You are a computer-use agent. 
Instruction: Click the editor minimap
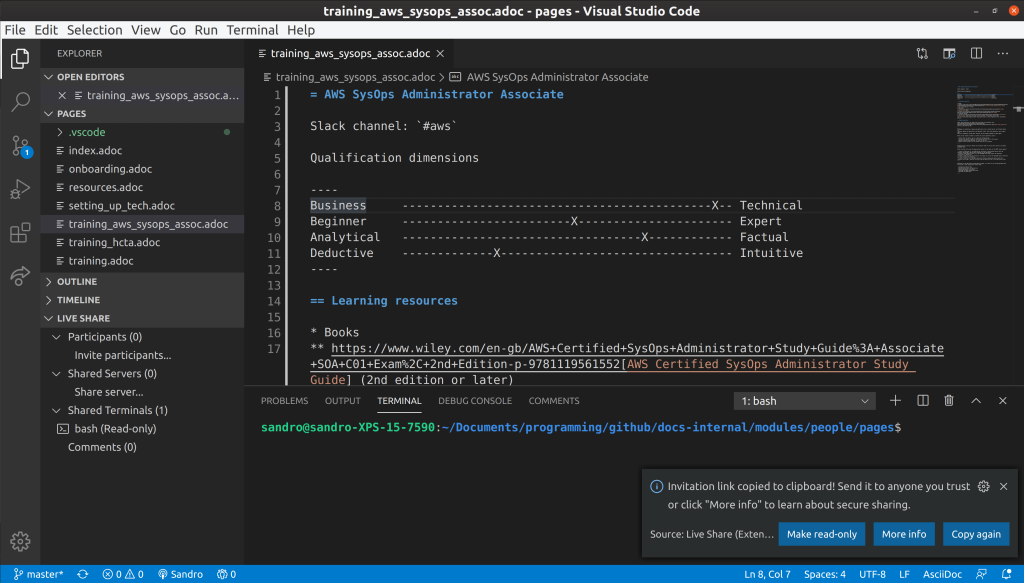984,131
